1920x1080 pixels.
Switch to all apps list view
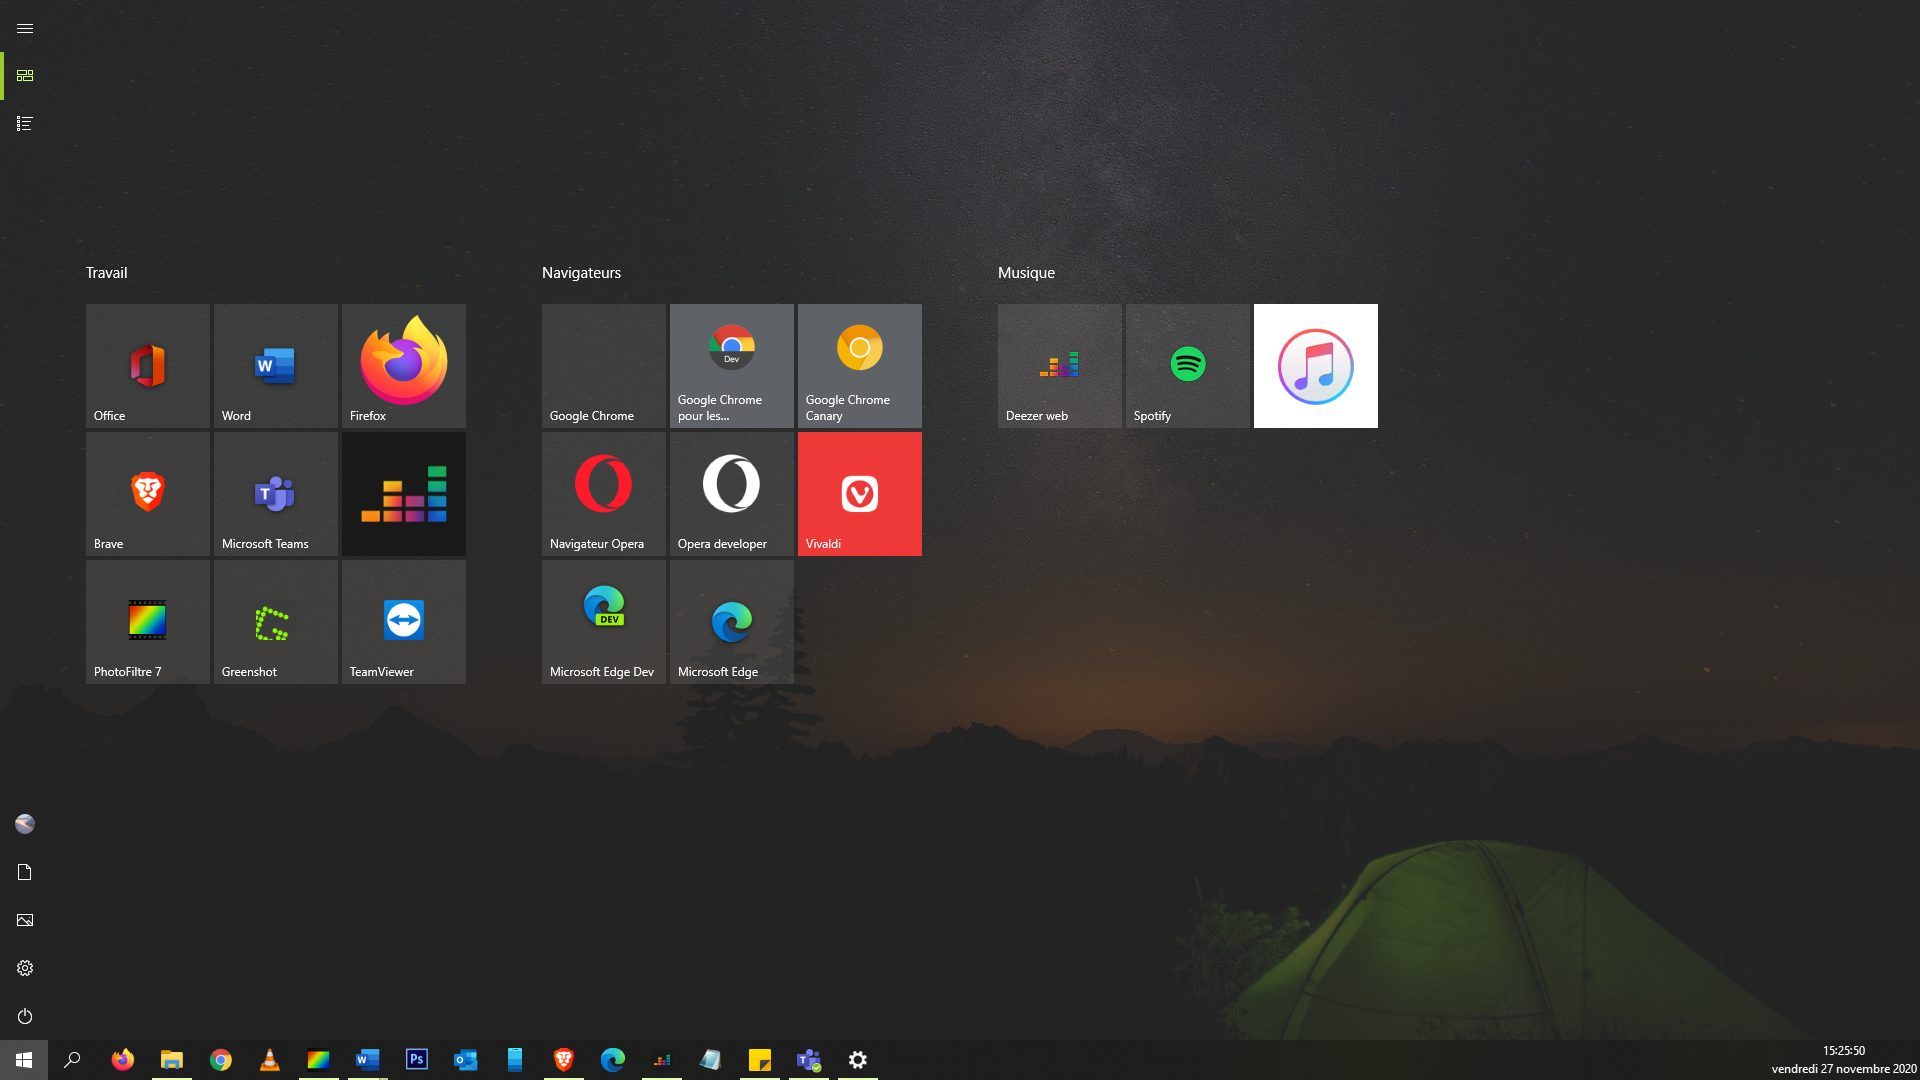coord(25,124)
